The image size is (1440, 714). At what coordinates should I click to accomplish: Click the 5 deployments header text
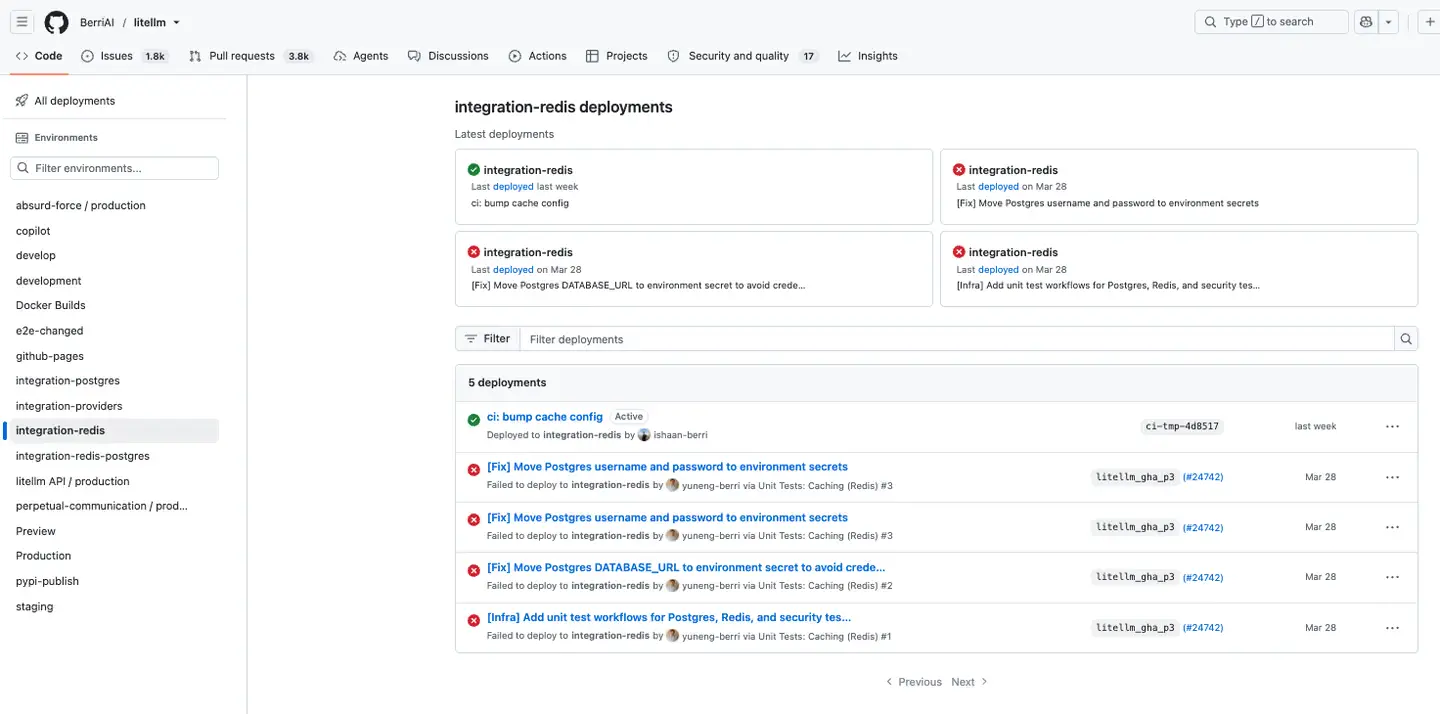(507, 383)
